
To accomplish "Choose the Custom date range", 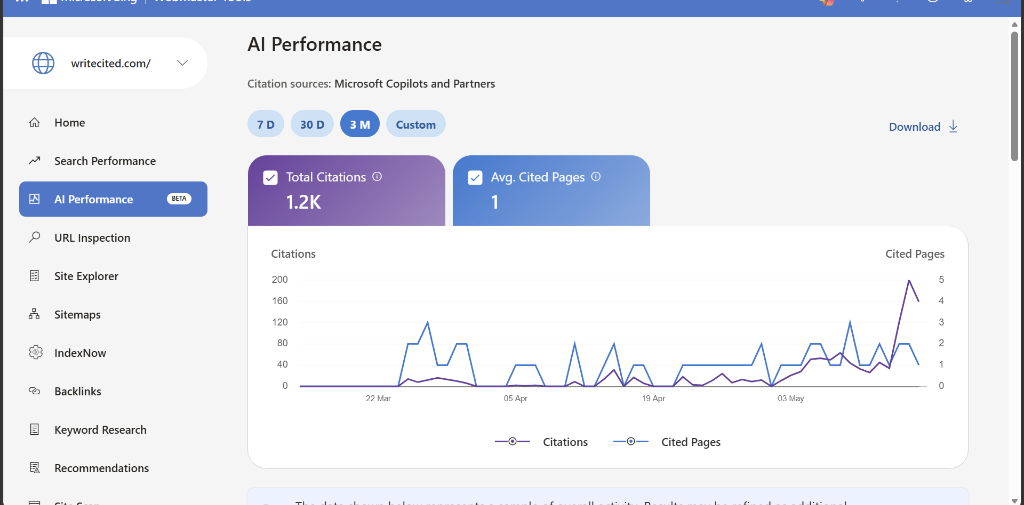I will (x=416, y=124).
